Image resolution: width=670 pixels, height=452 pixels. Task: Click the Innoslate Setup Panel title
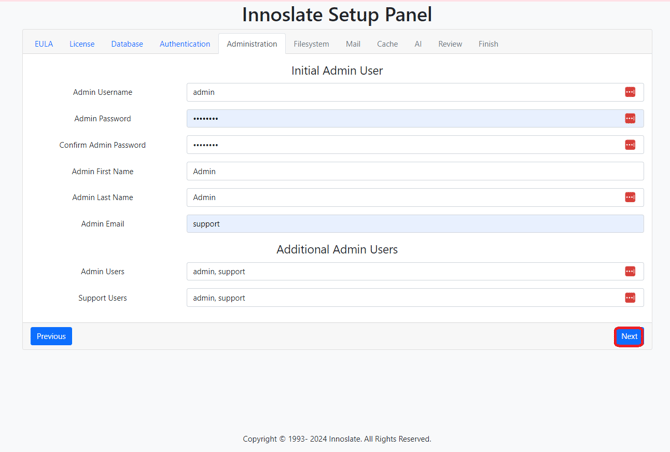click(x=337, y=15)
